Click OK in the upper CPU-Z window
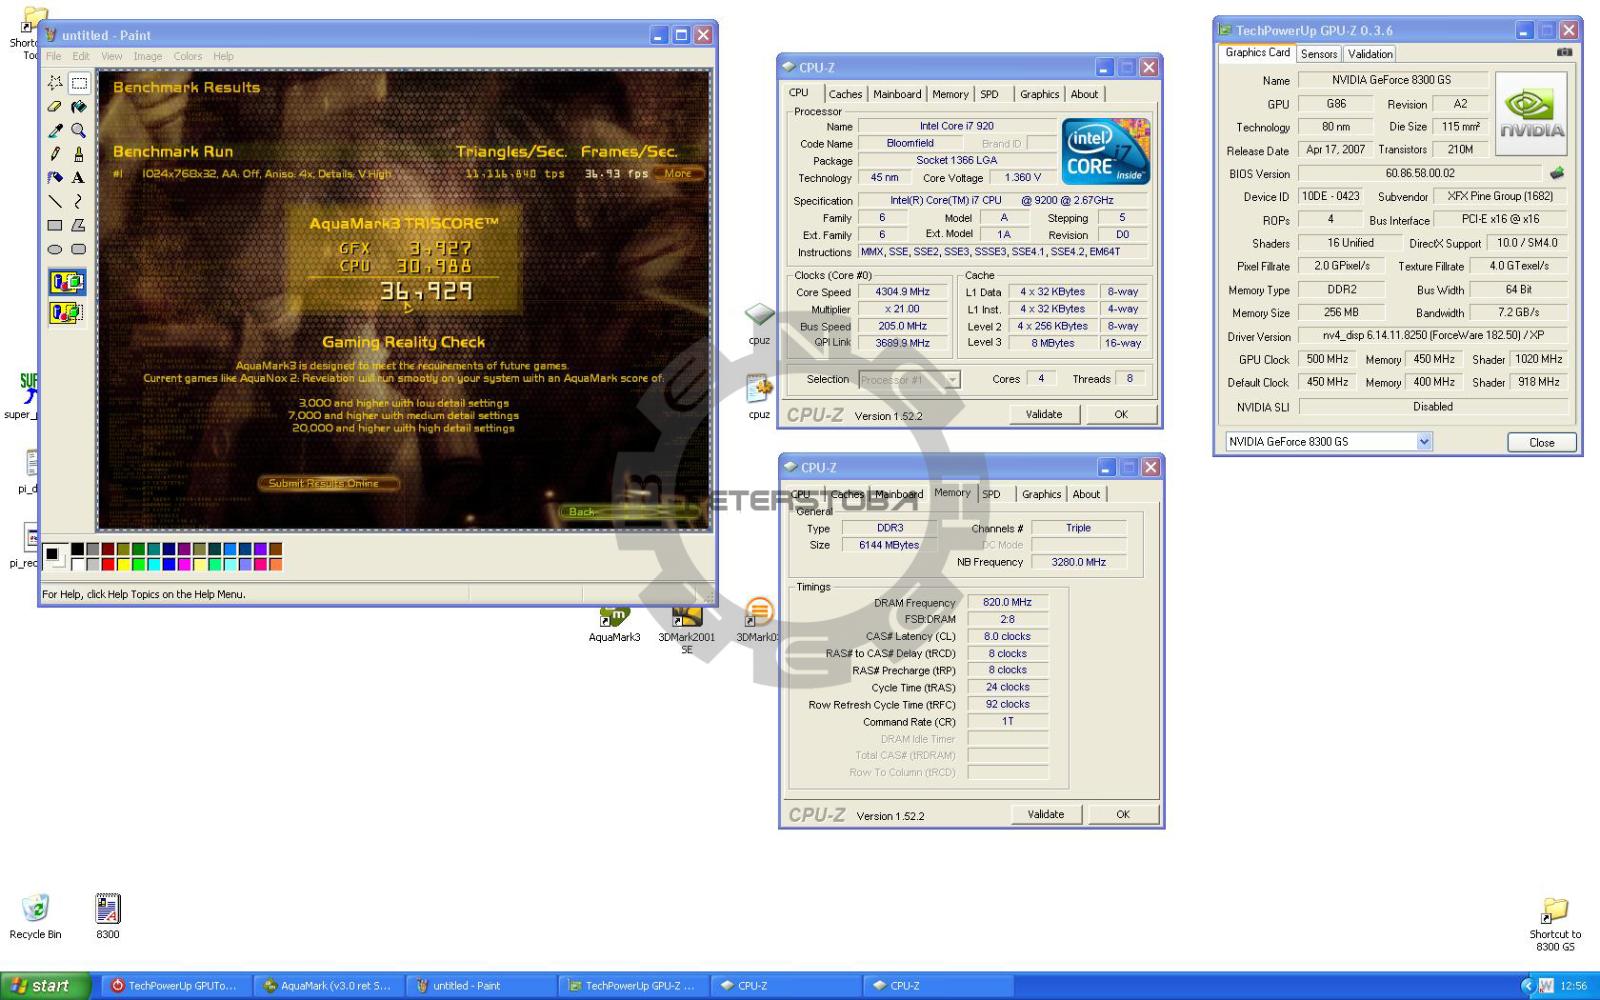This screenshot has height=1000, width=1600. tap(1121, 414)
